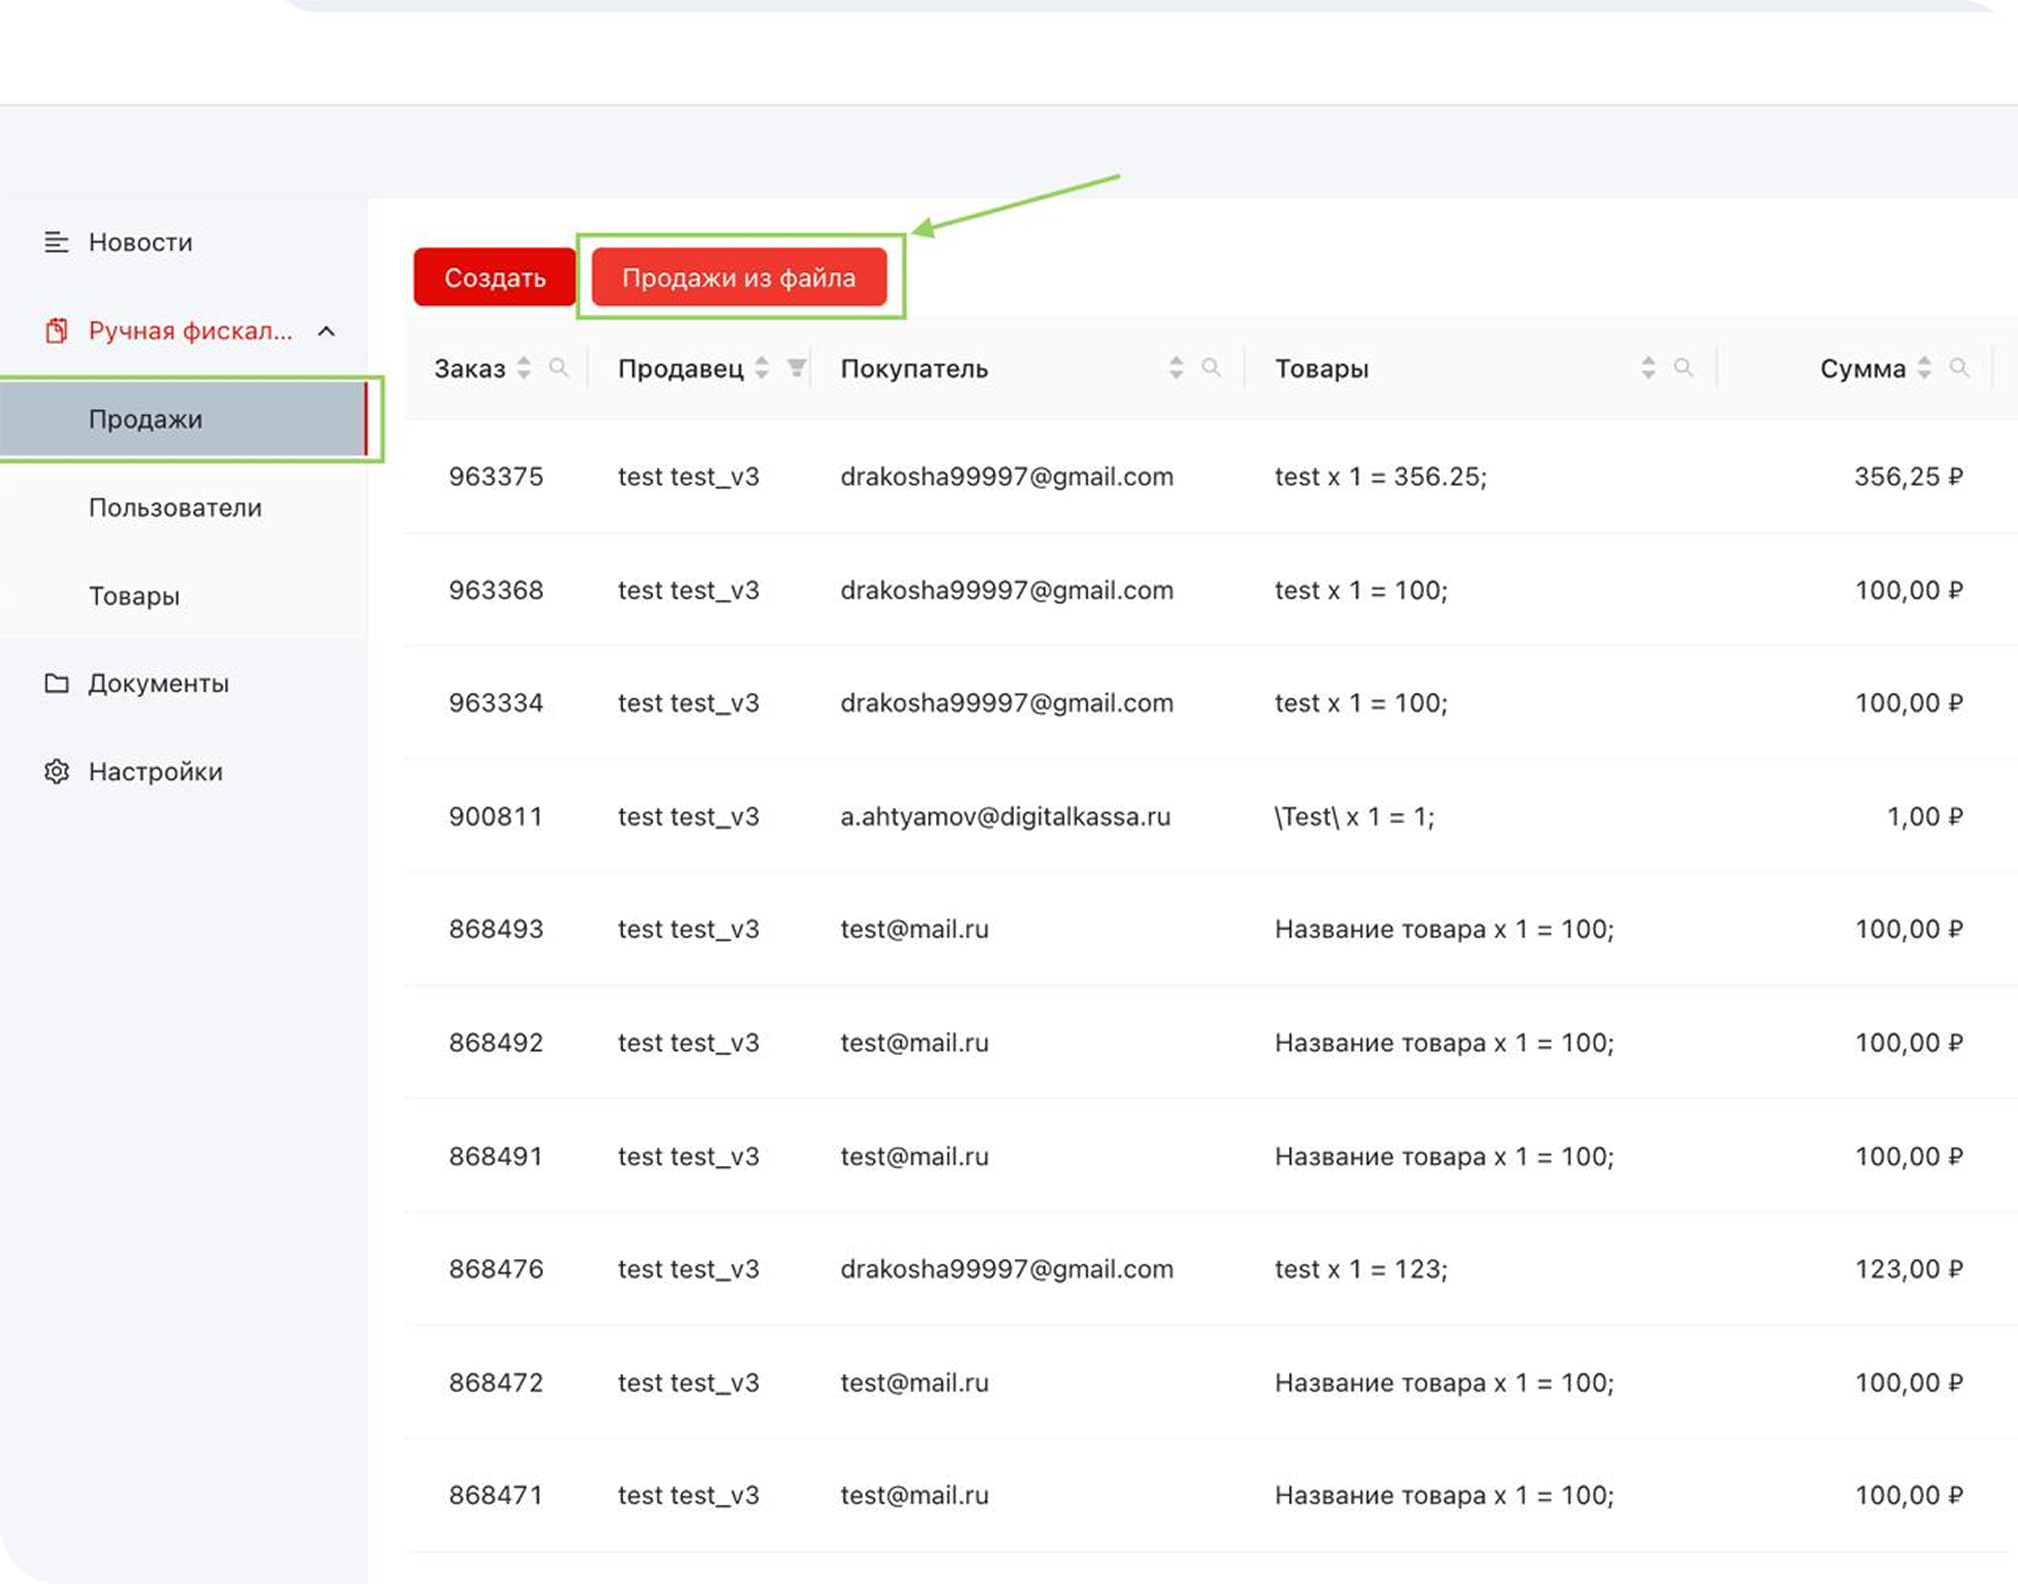Image resolution: width=2018 pixels, height=1584 pixels.
Task: Select order row 963375
Action: (496, 477)
